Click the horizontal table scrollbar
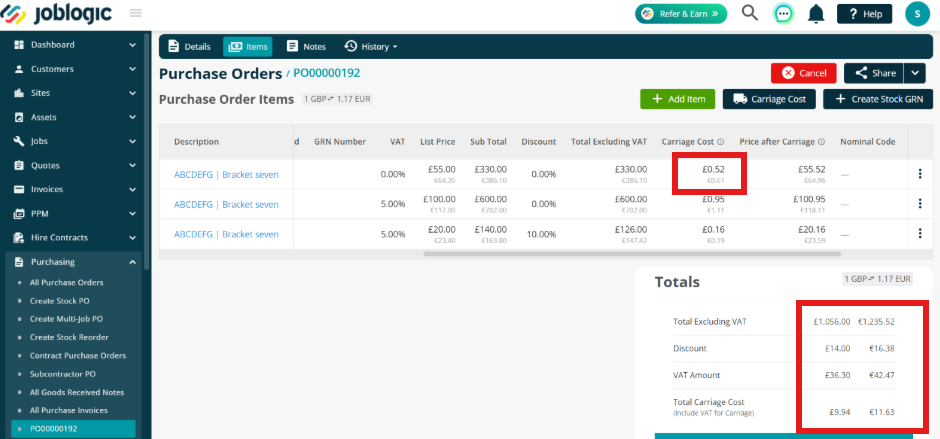This screenshot has height=439, width=940. 632,254
